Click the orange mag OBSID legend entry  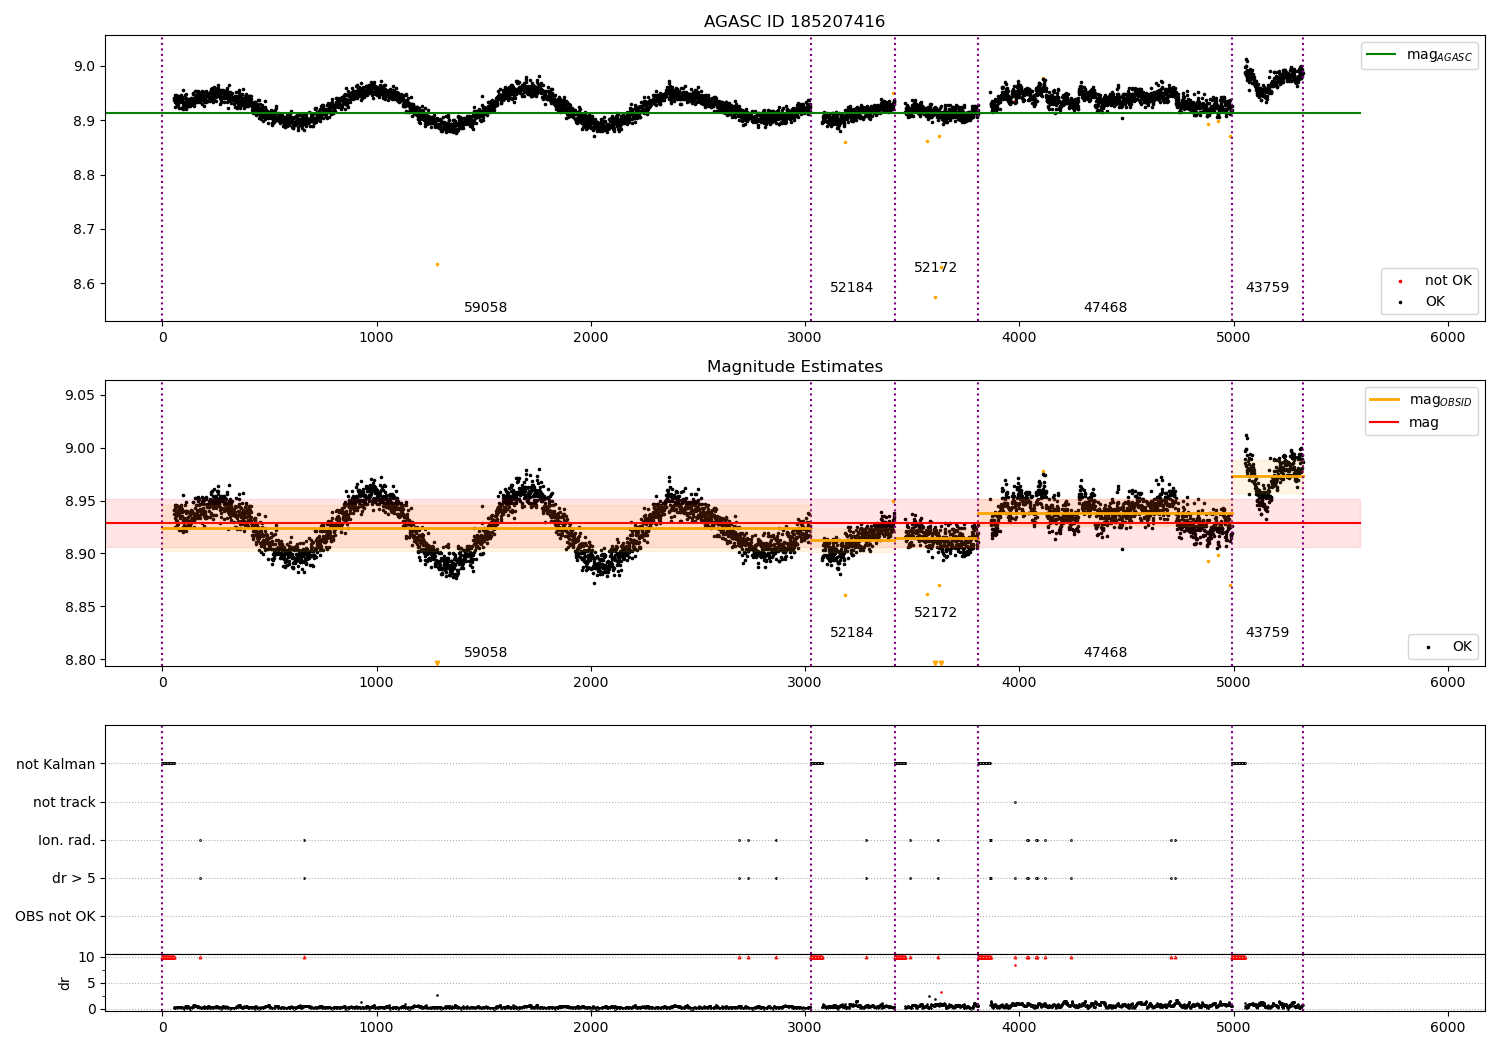(x=1421, y=401)
